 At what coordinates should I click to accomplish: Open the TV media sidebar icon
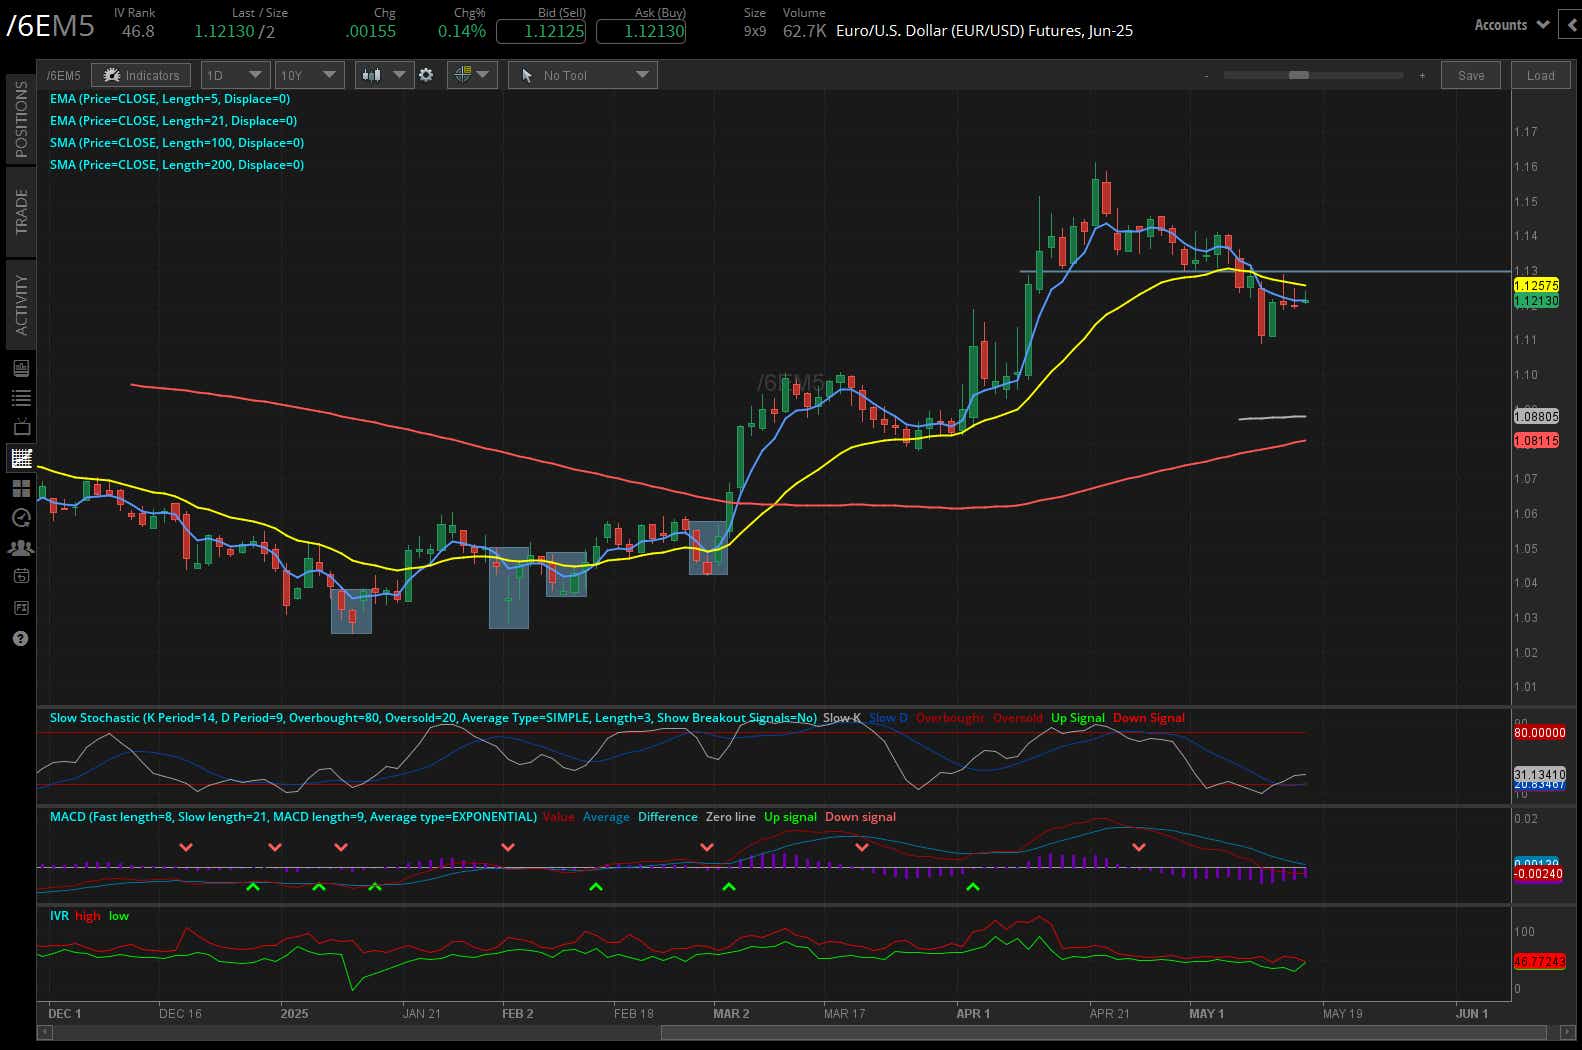(21, 428)
